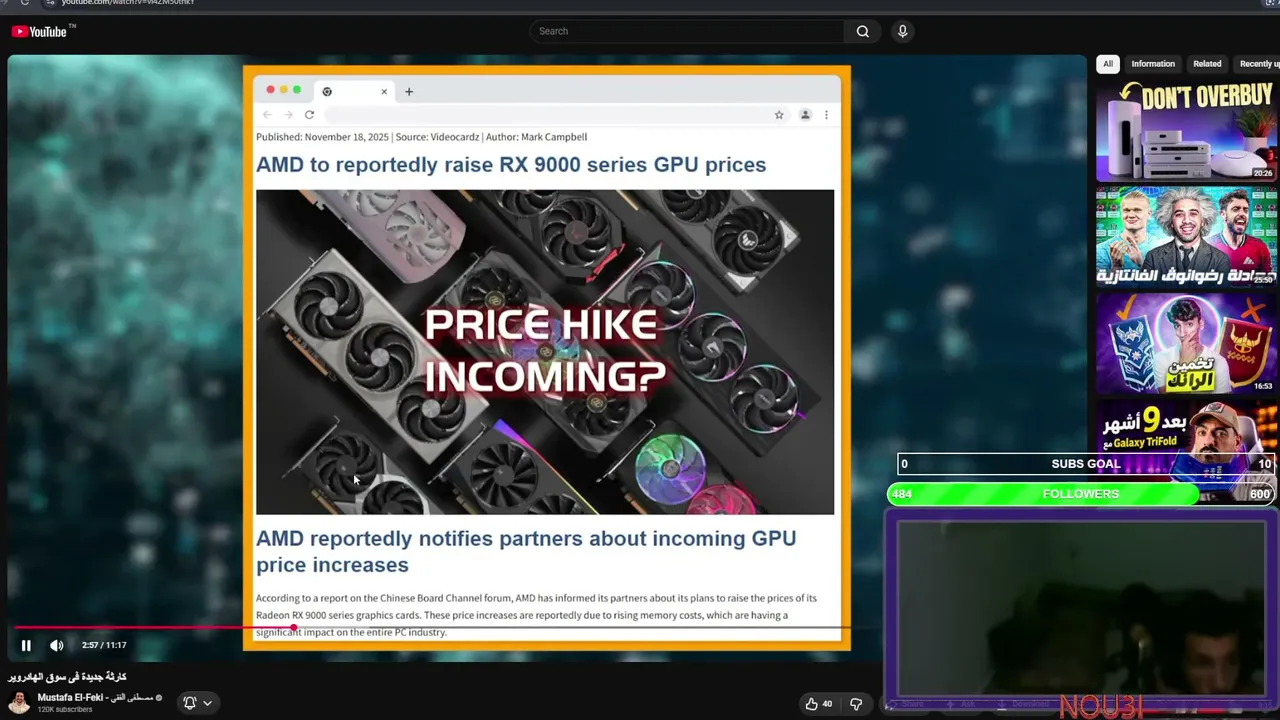
Task: Click the plus new-tab button in the video's browser
Action: [x=408, y=92]
